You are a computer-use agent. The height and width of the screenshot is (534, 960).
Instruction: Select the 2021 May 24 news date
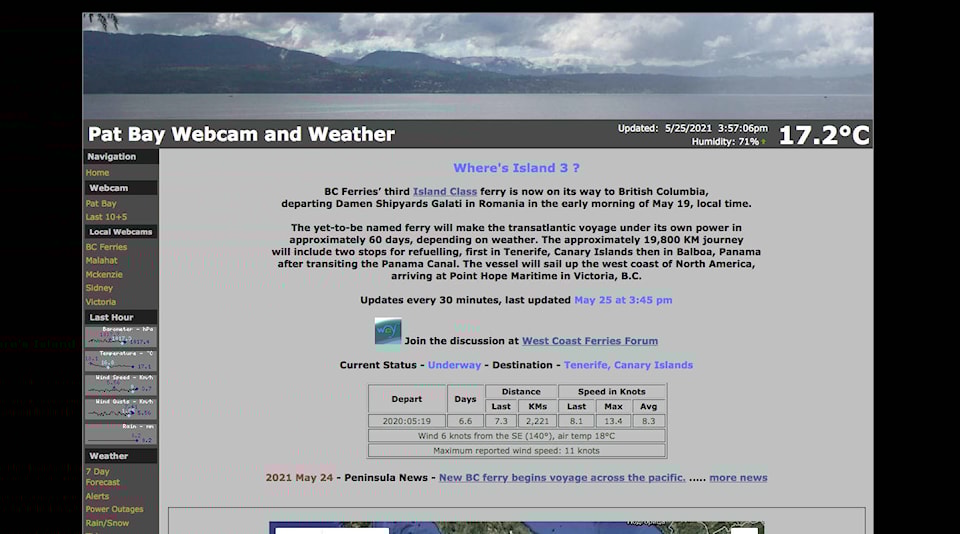point(299,478)
